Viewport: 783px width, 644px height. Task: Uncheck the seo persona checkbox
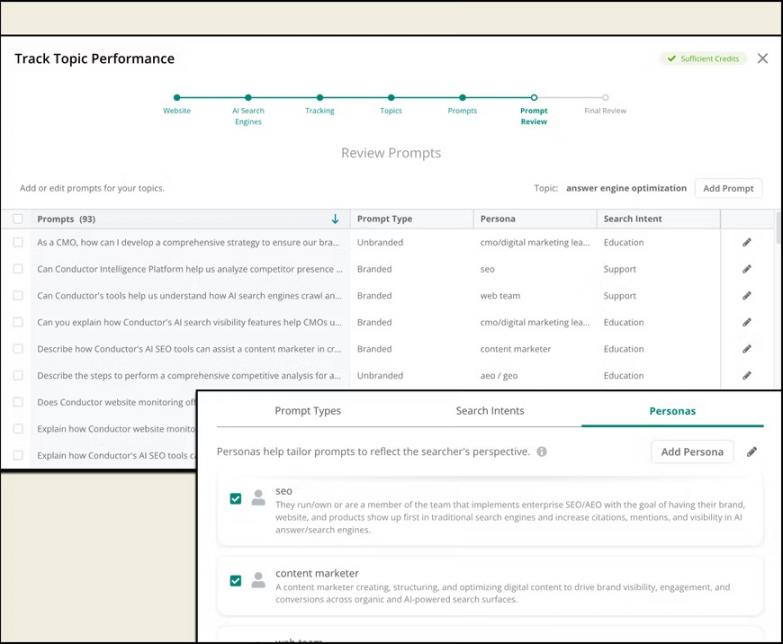235,498
